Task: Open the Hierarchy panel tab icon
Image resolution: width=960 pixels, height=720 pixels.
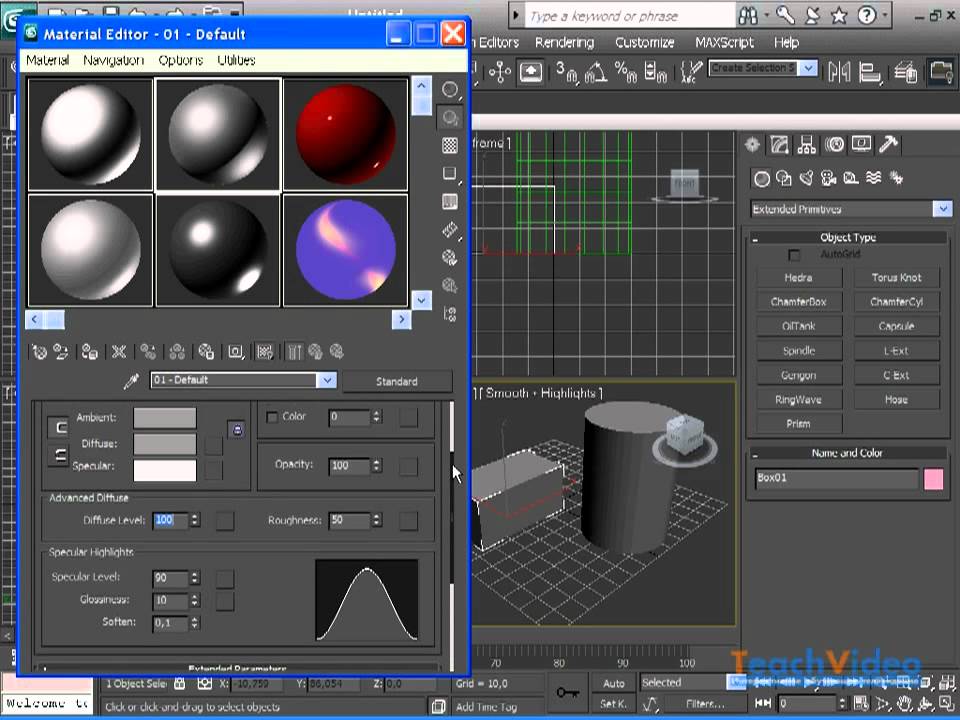Action: (x=806, y=145)
